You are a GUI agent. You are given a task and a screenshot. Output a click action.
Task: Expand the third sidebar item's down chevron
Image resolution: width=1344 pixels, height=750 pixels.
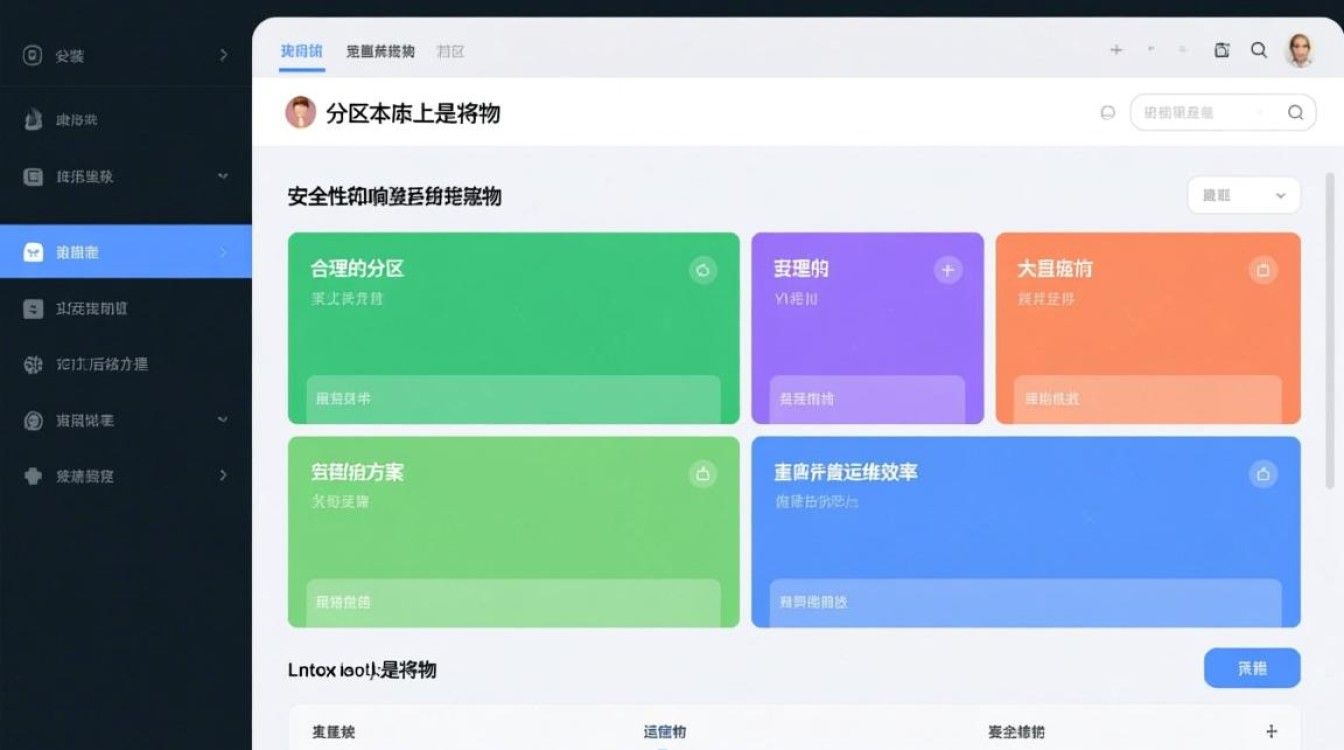(x=223, y=176)
